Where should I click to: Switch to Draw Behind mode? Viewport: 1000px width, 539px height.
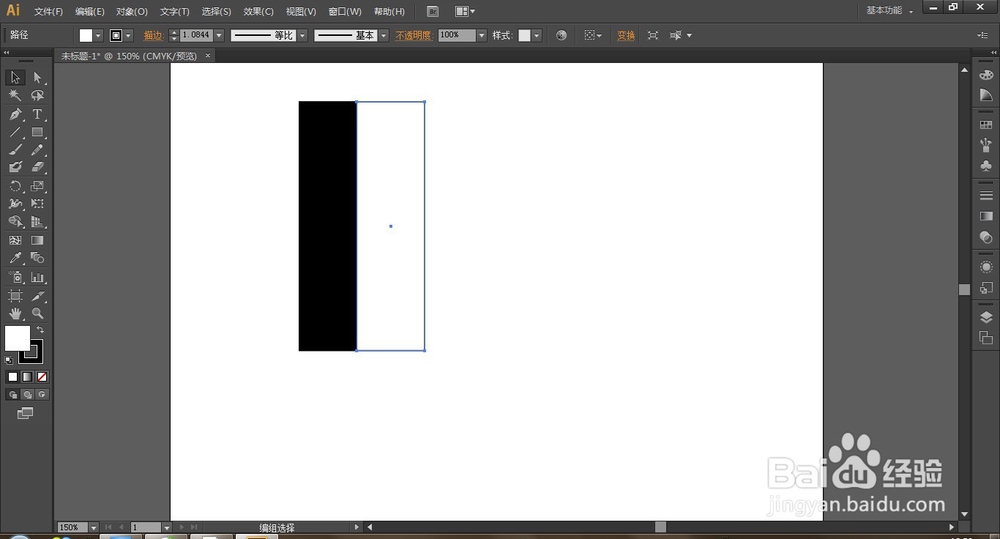27,395
